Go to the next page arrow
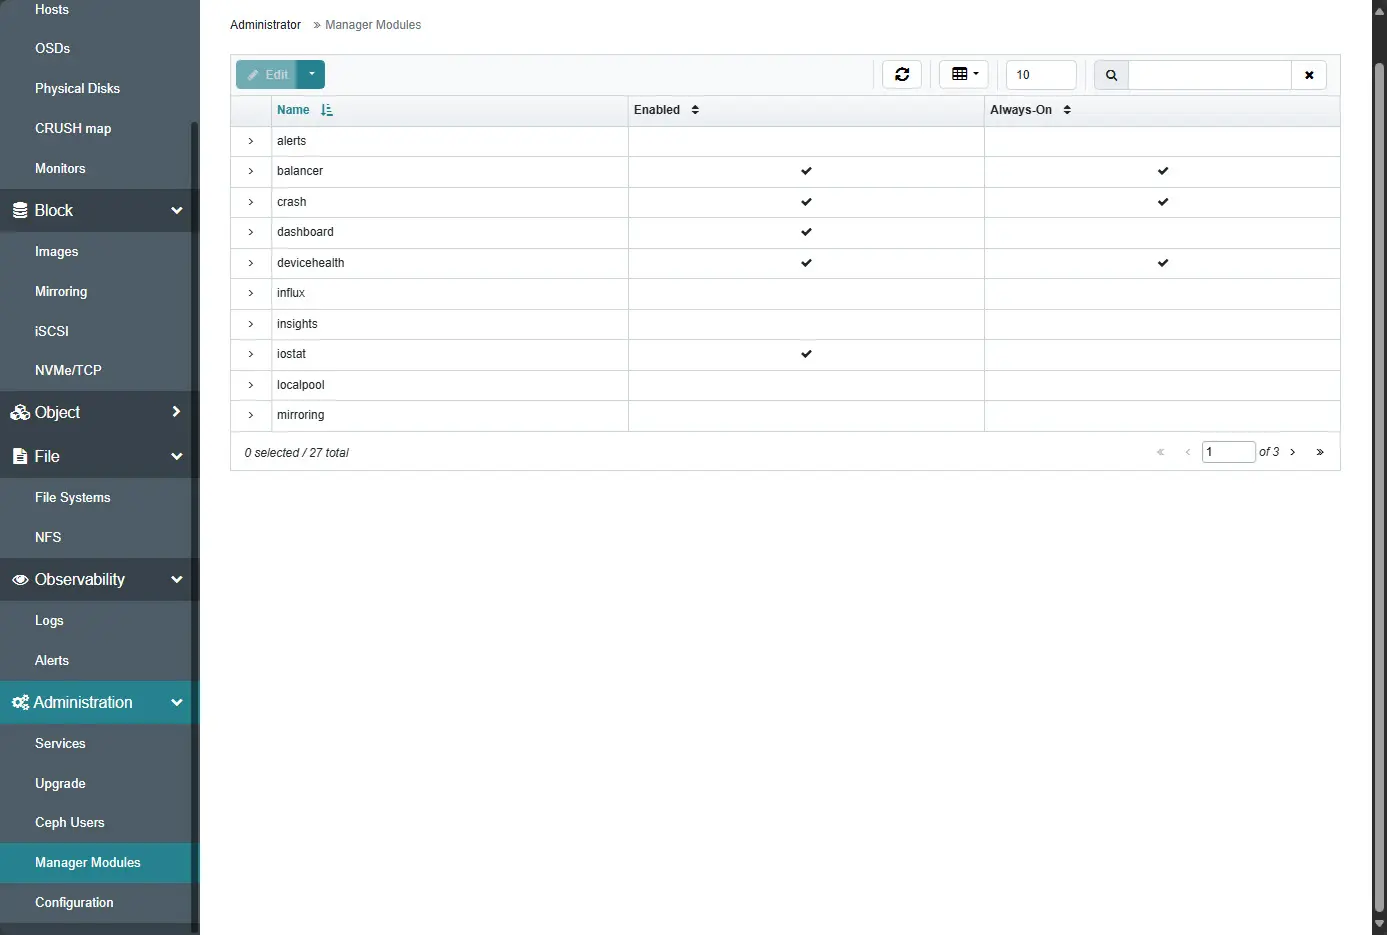 [1293, 452]
